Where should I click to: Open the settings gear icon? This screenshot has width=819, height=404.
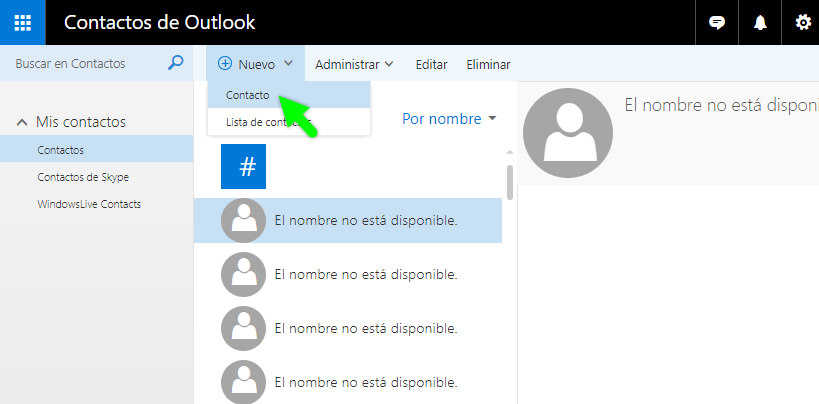pyautogui.click(x=802, y=22)
